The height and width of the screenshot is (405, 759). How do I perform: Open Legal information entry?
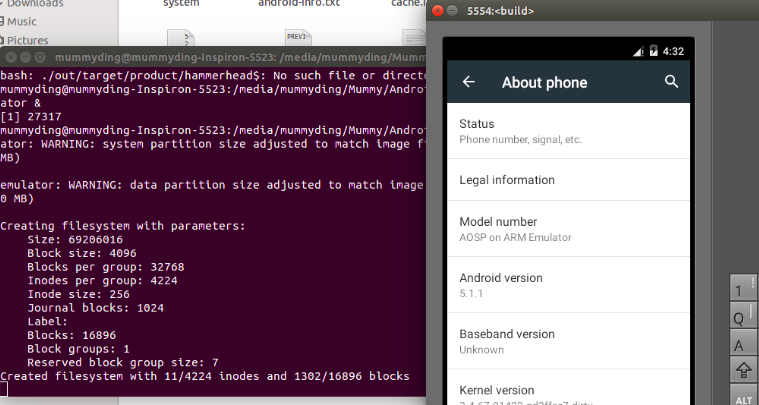pos(568,180)
